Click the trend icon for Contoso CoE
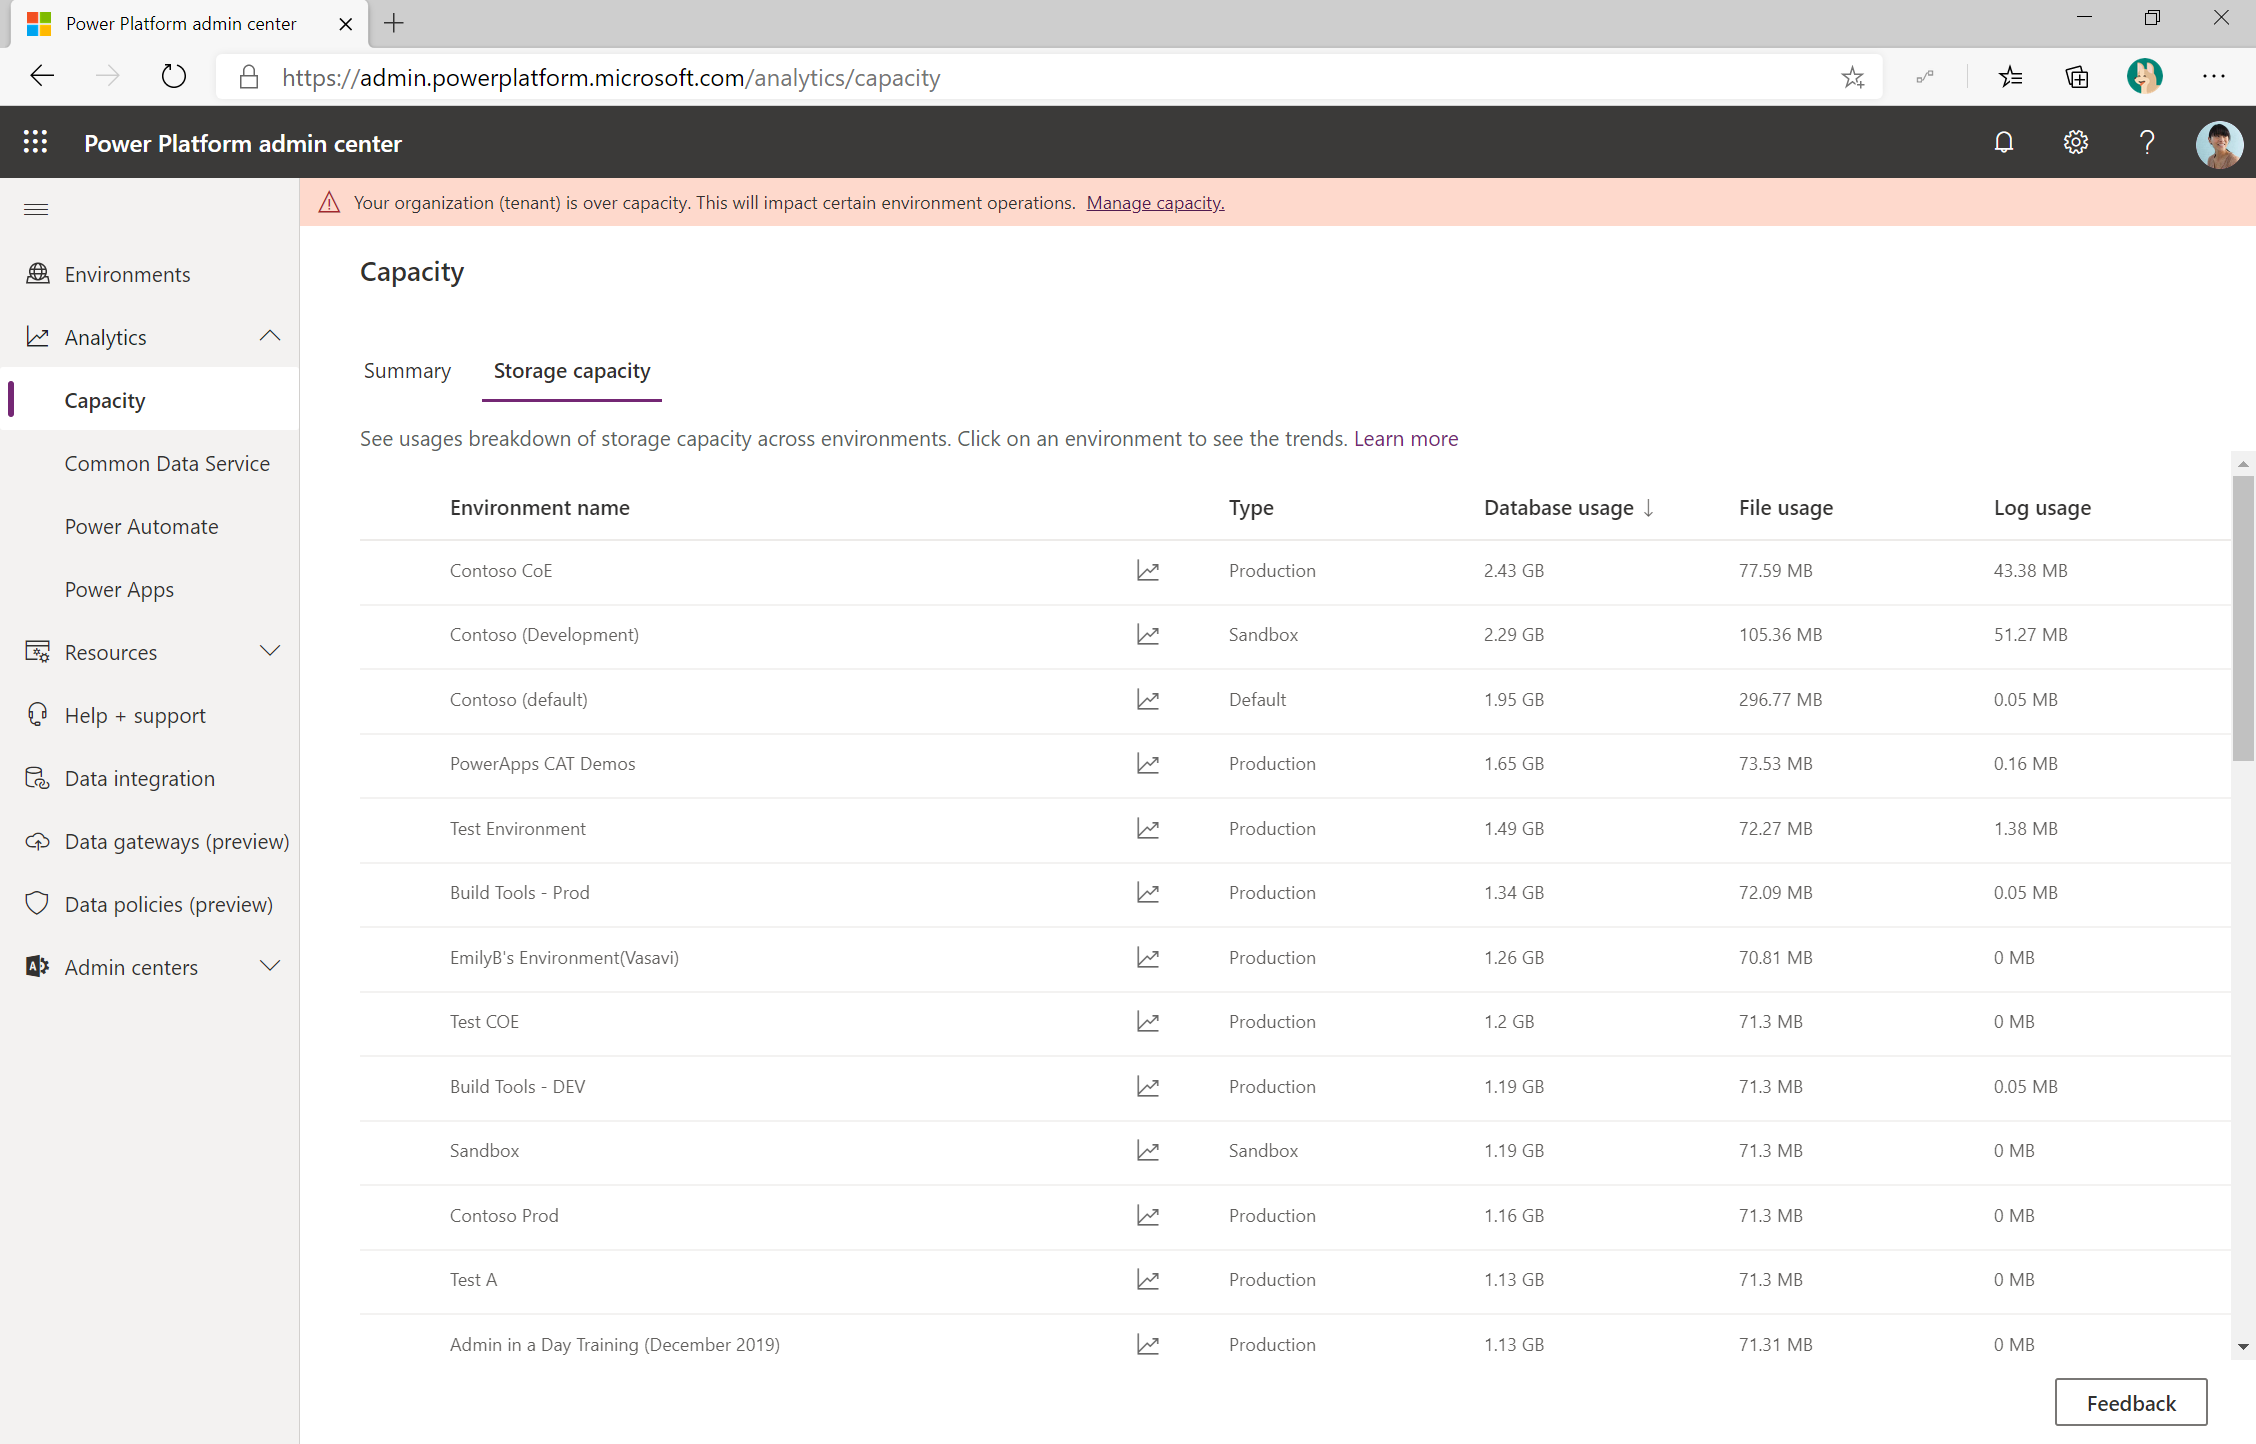 click(1146, 571)
